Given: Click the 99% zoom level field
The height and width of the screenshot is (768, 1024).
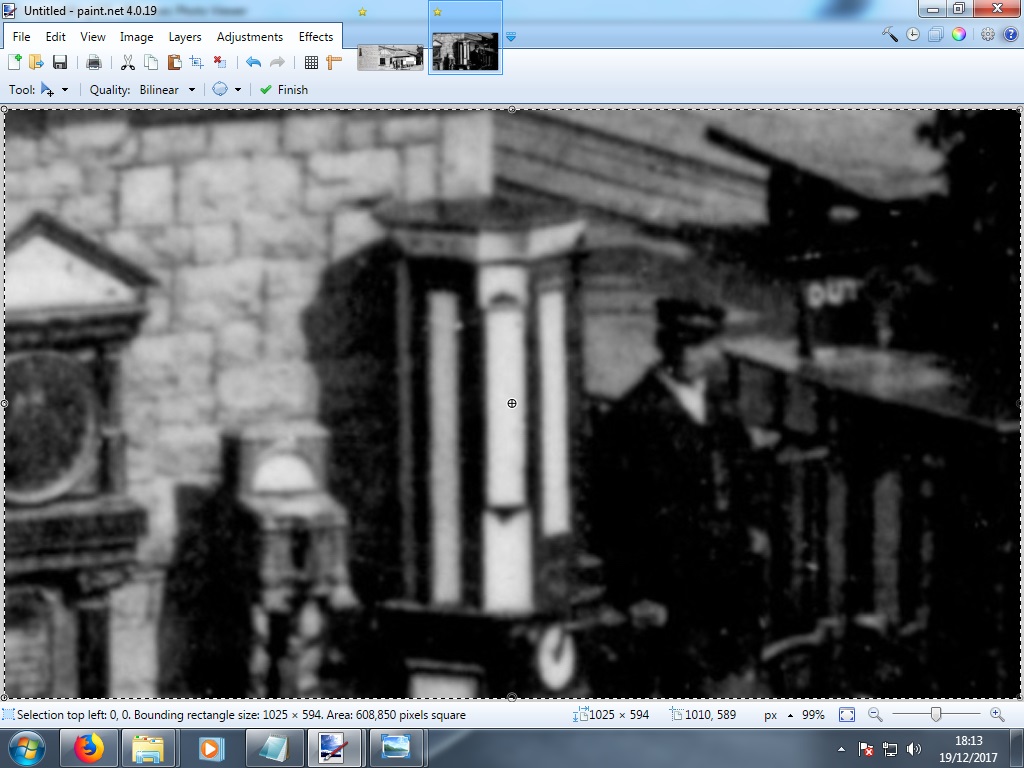Looking at the screenshot, I should (812, 714).
